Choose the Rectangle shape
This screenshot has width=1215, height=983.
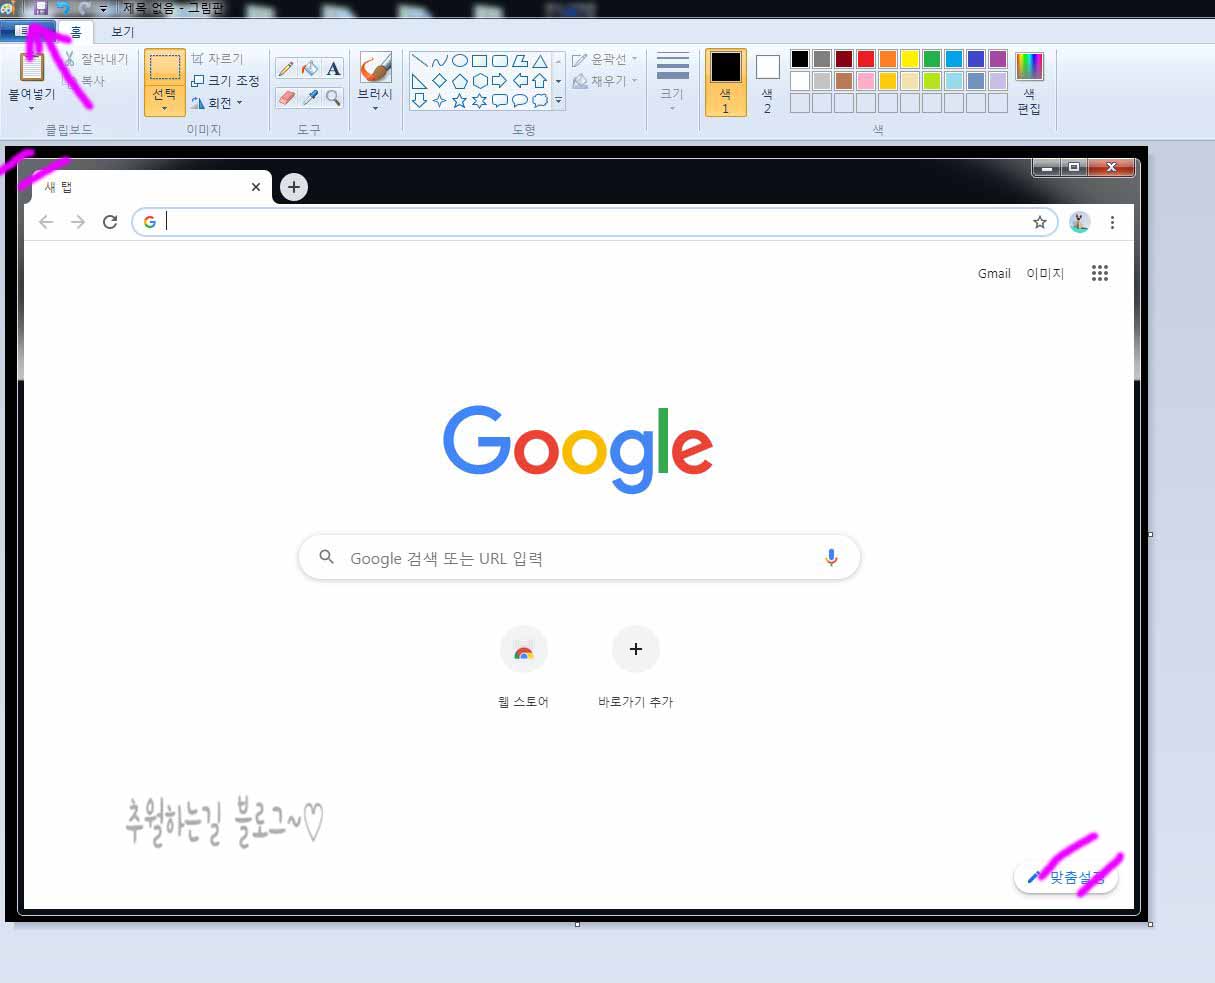point(479,61)
